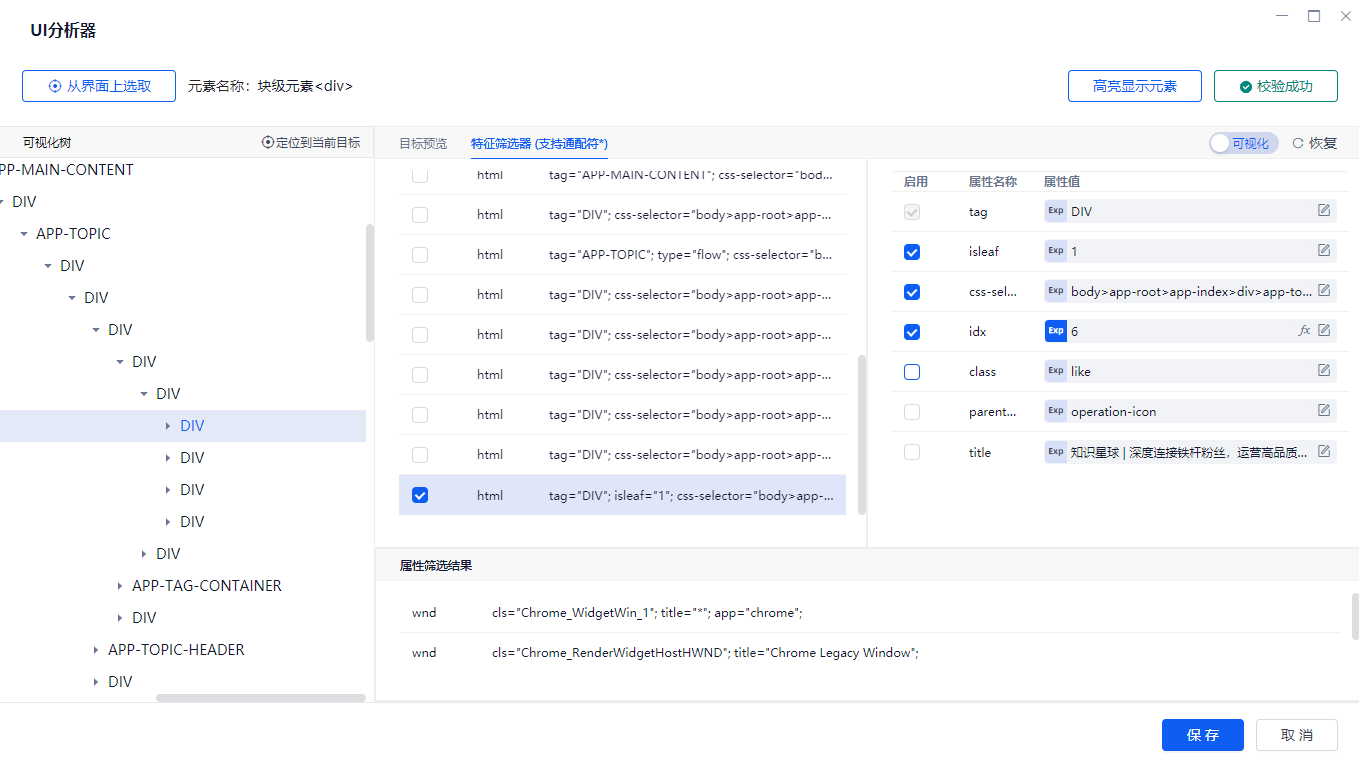Click the circular arrow icon beside 恢复
The image size is (1359, 764).
[1298, 143]
